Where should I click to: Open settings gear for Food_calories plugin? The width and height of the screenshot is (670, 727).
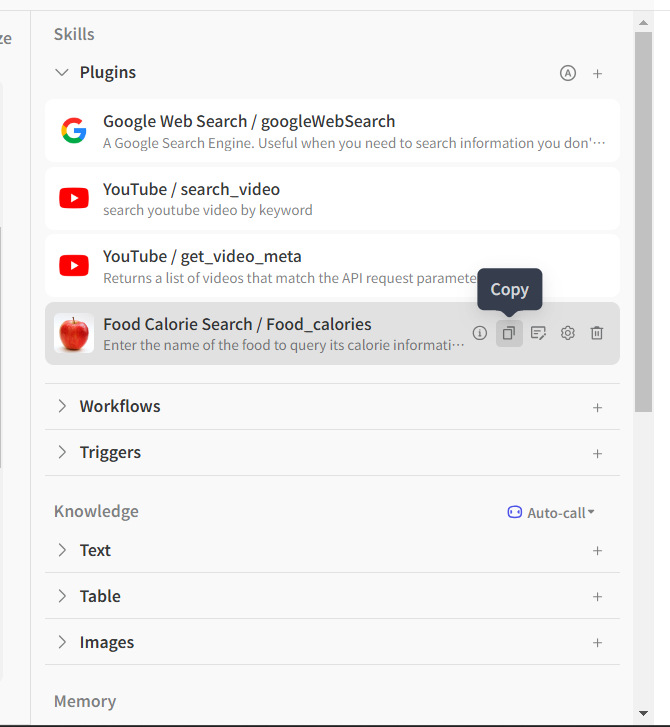(568, 333)
